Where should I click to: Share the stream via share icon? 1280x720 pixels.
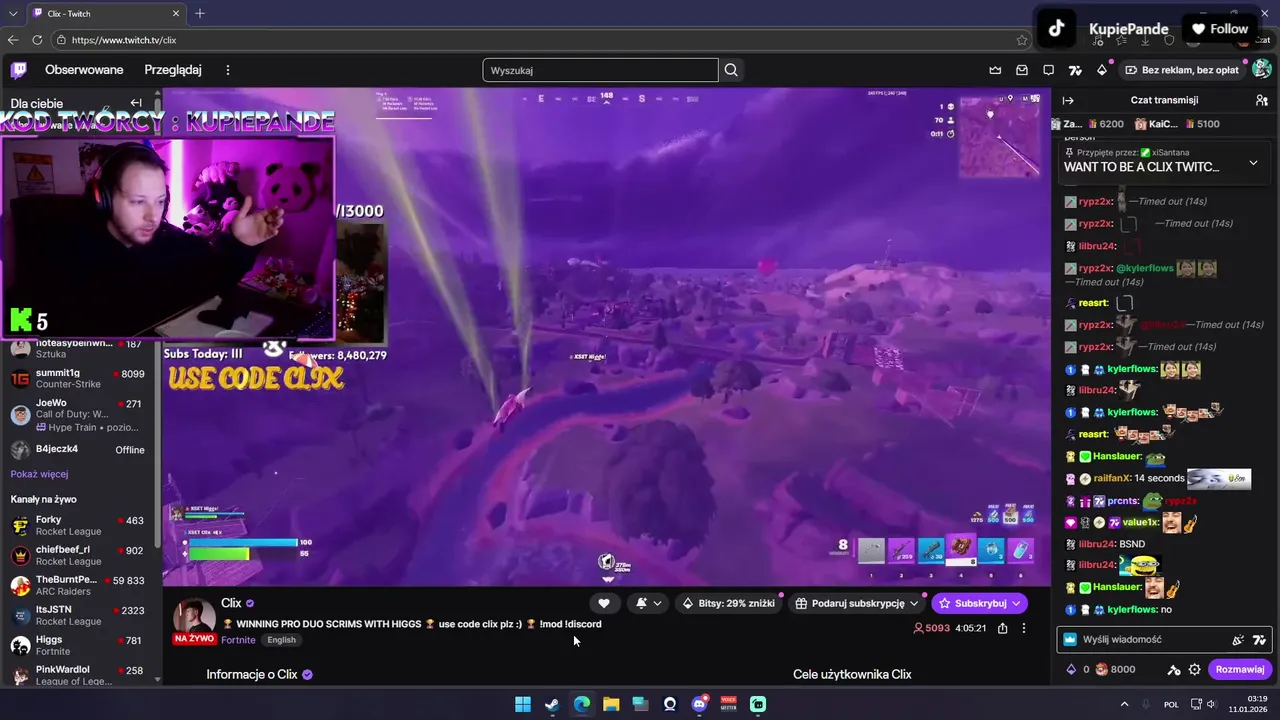1002,628
